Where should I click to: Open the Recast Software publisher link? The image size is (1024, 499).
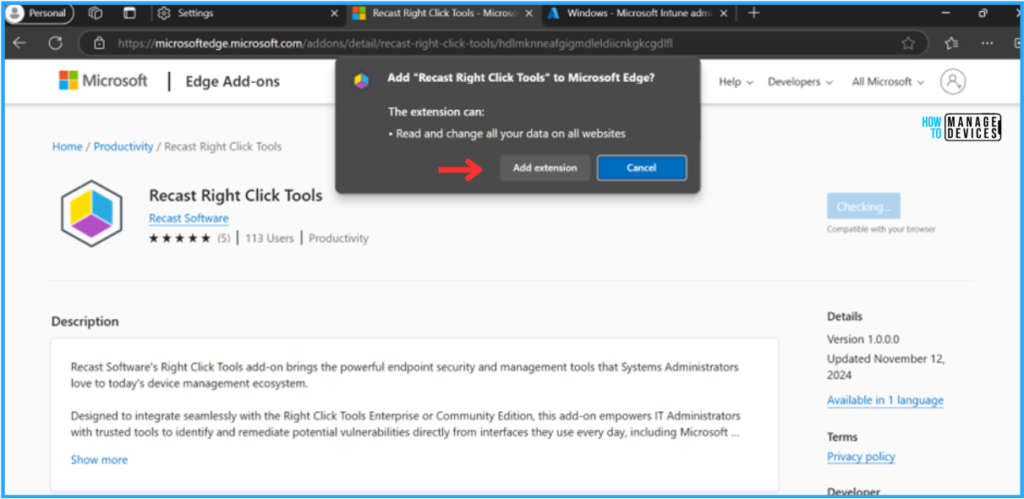pos(189,218)
